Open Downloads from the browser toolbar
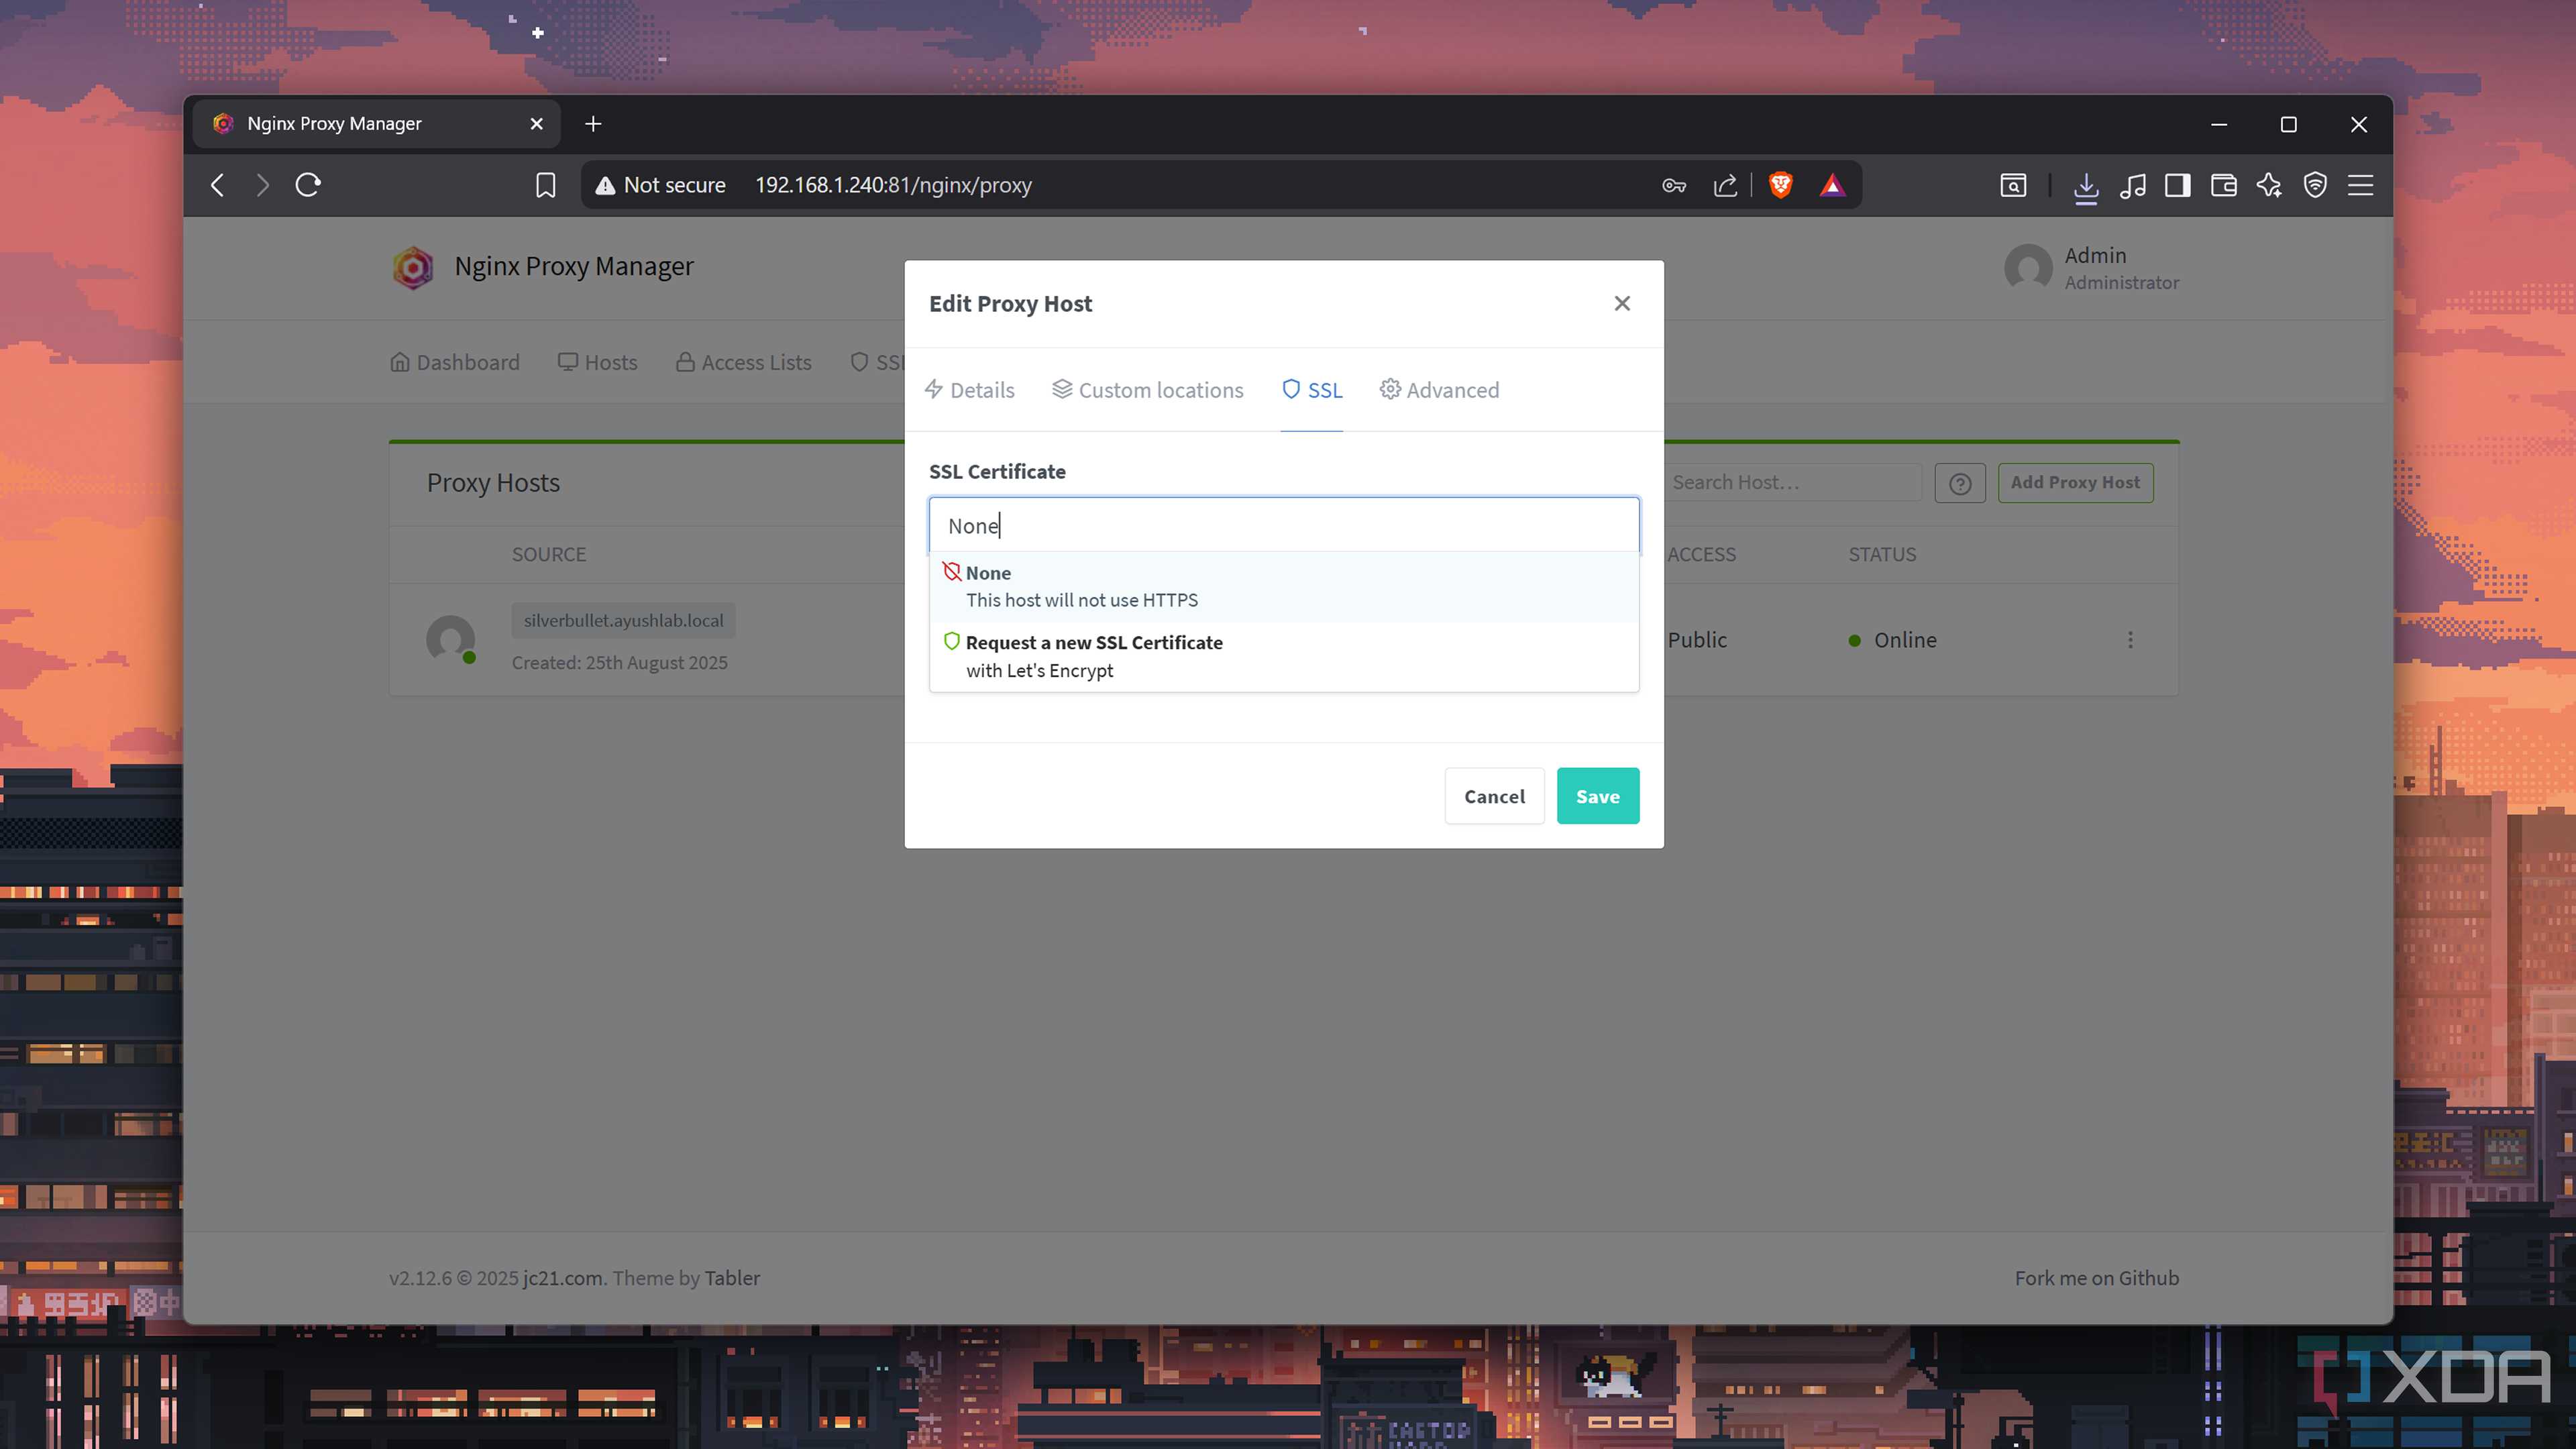The height and width of the screenshot is (1449, 2576). tap(2087, 185)
